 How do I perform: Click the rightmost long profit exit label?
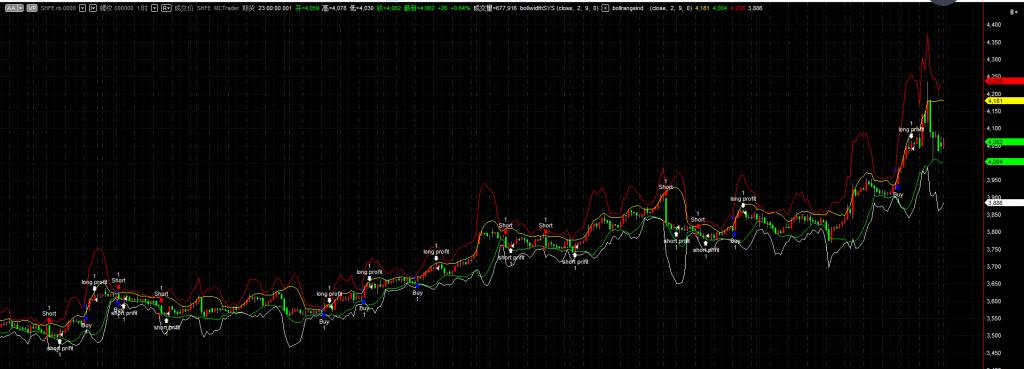pyautogui.click(x=912, y=129)
